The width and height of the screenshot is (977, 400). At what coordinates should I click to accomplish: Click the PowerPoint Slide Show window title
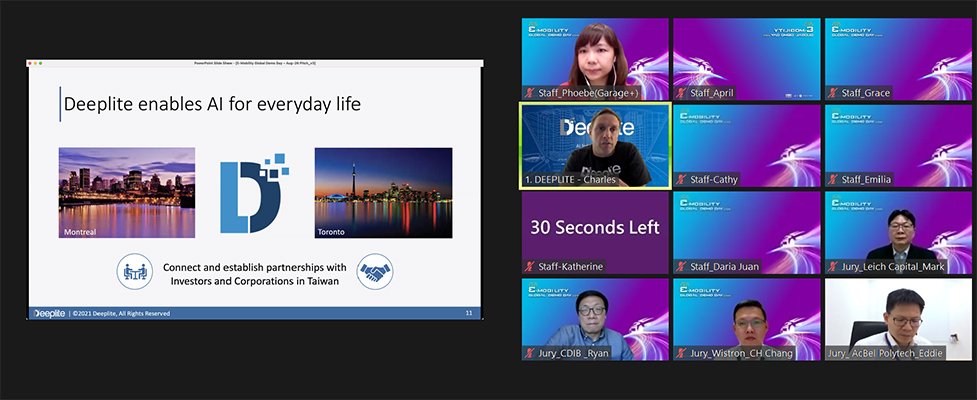pos(255,64)
